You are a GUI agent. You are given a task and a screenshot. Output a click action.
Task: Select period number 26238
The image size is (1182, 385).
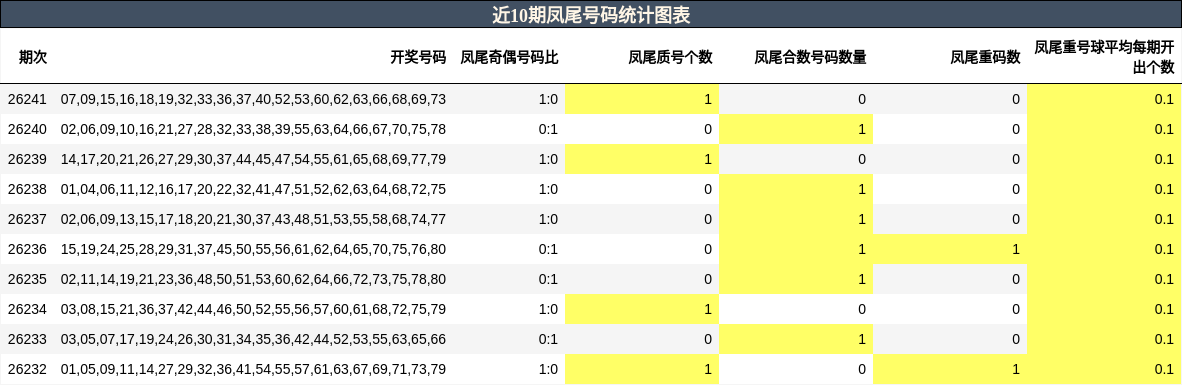(x=27, y=189)
